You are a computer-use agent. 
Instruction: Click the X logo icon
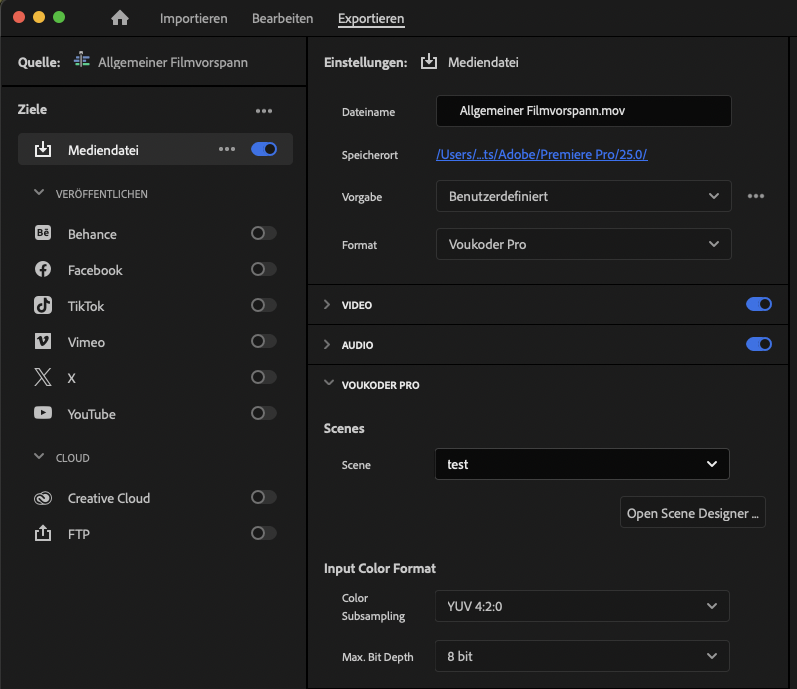pos(43,378)
